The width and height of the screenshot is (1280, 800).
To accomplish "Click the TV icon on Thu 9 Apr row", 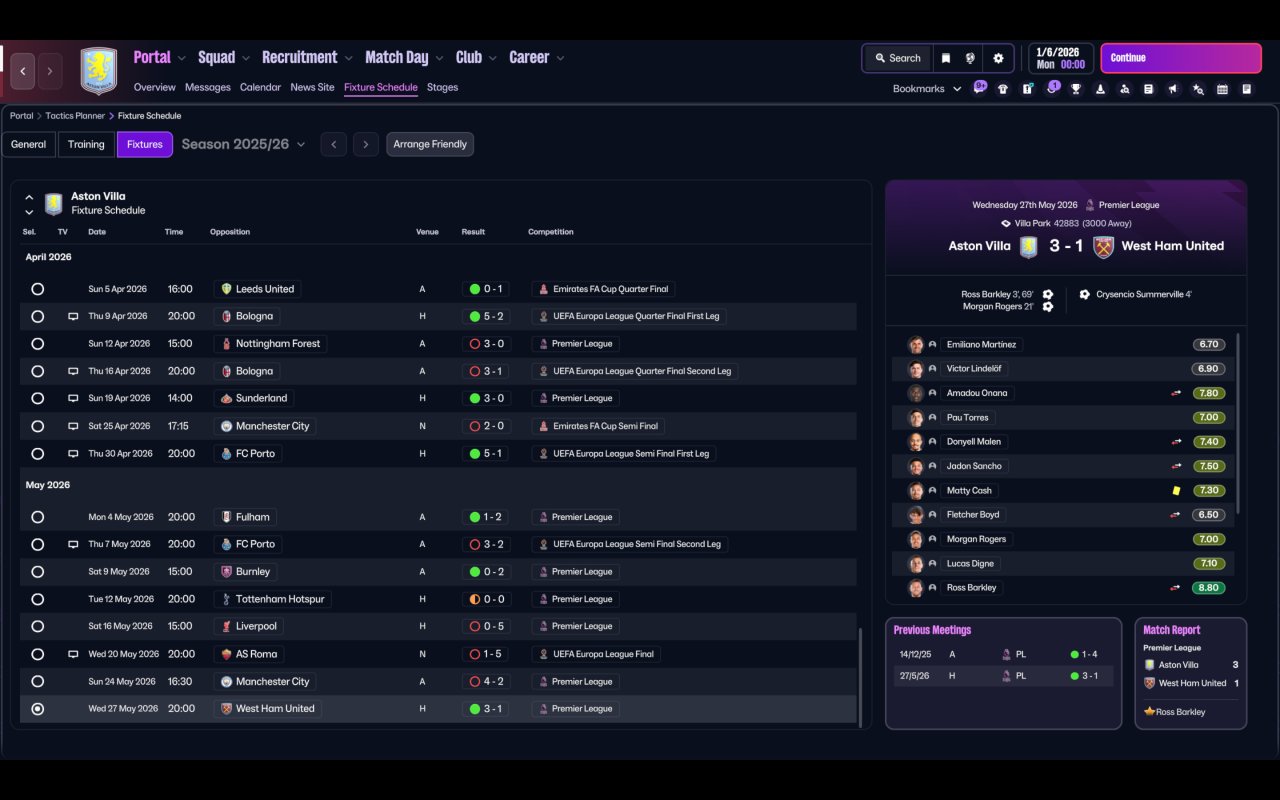I will [x=73, y=316].
